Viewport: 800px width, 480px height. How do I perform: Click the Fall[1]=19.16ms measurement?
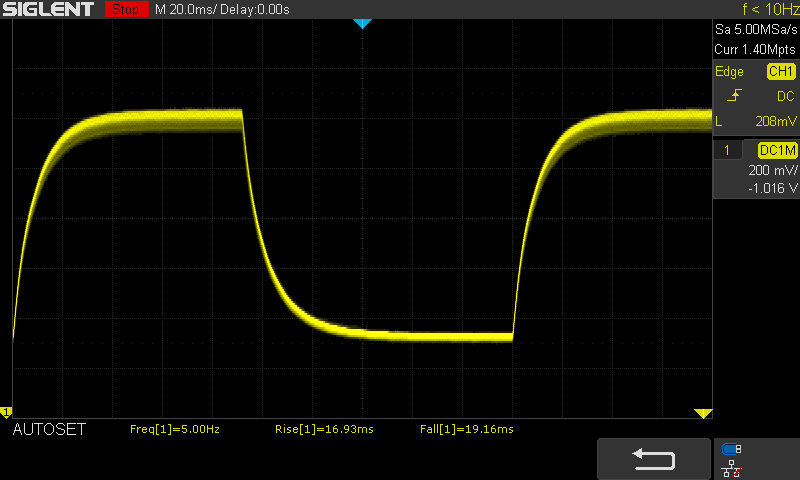point(467,430)
